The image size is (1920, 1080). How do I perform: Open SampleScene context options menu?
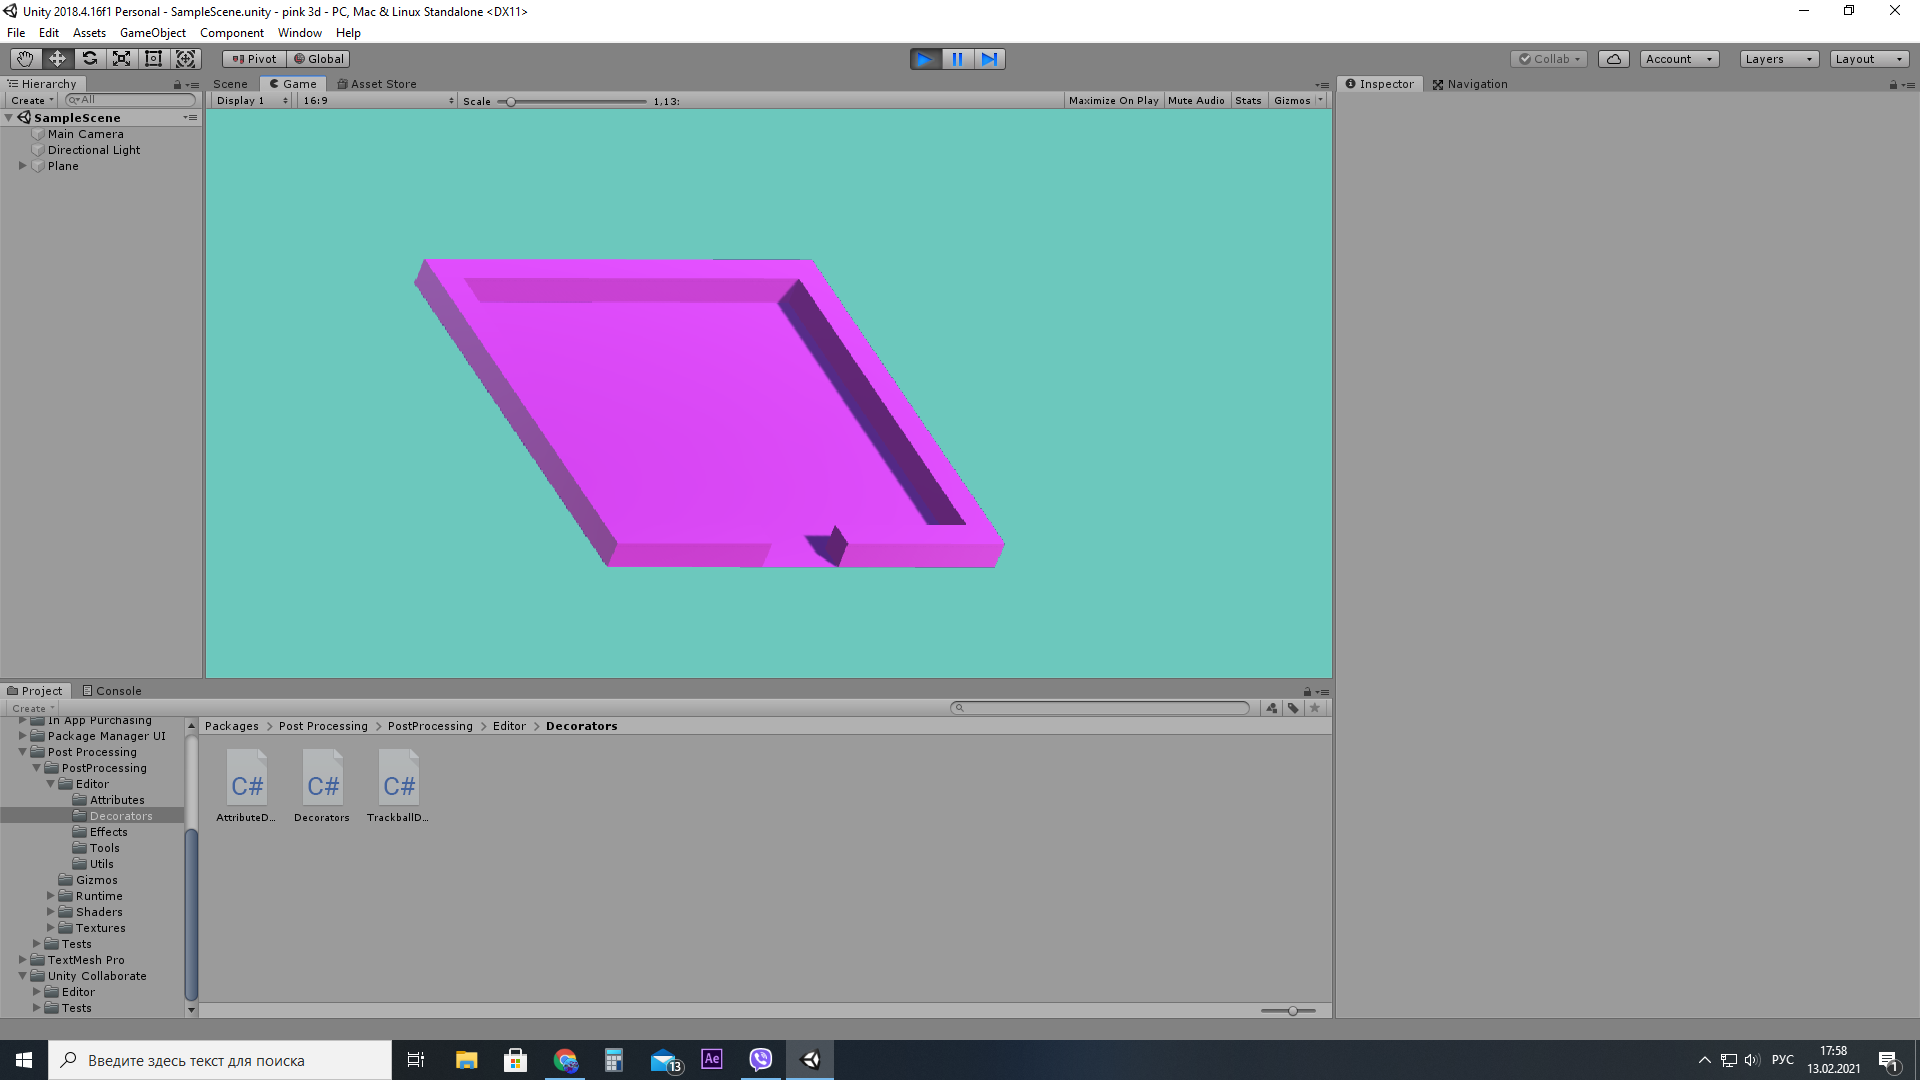point(190,118)
